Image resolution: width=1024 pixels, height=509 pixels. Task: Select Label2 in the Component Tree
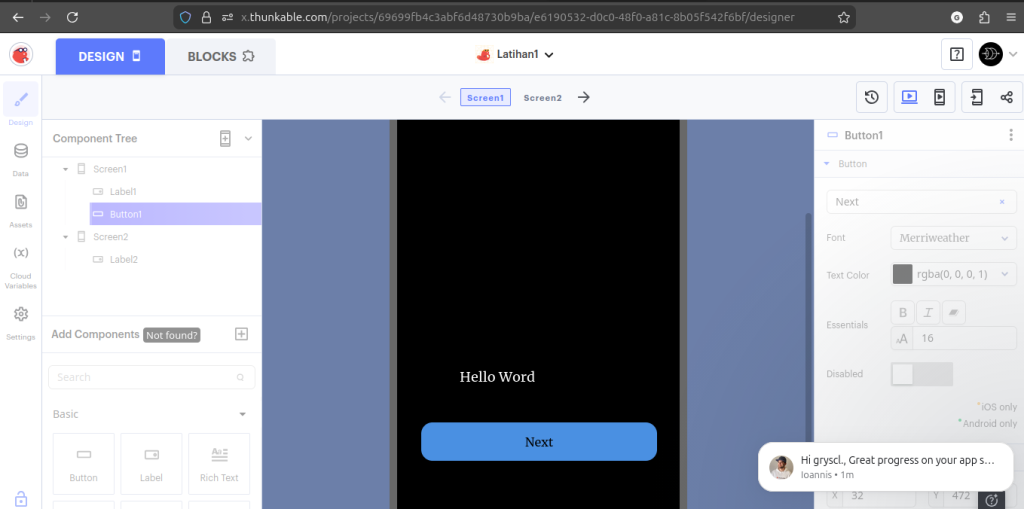pyautogui.click(x=123, y=259)
